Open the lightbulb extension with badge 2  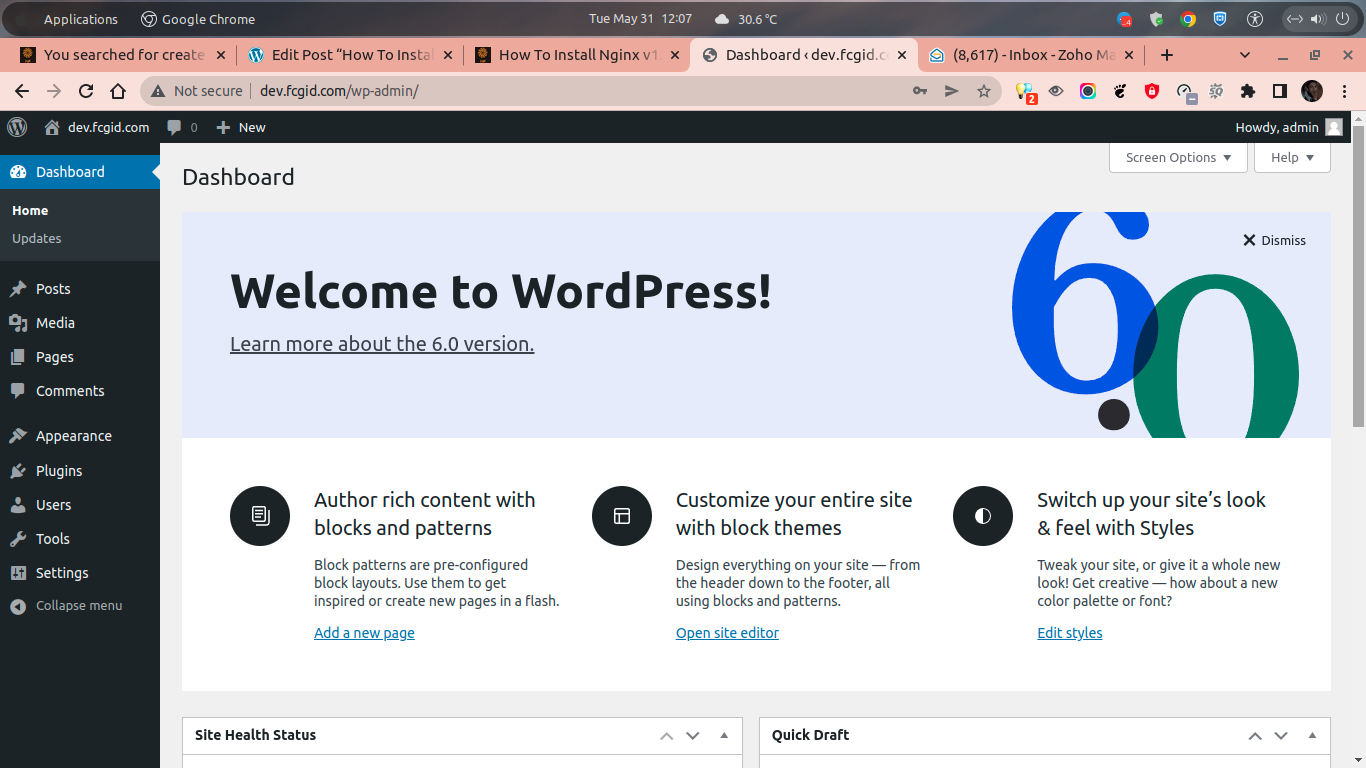pos(1025,92)
